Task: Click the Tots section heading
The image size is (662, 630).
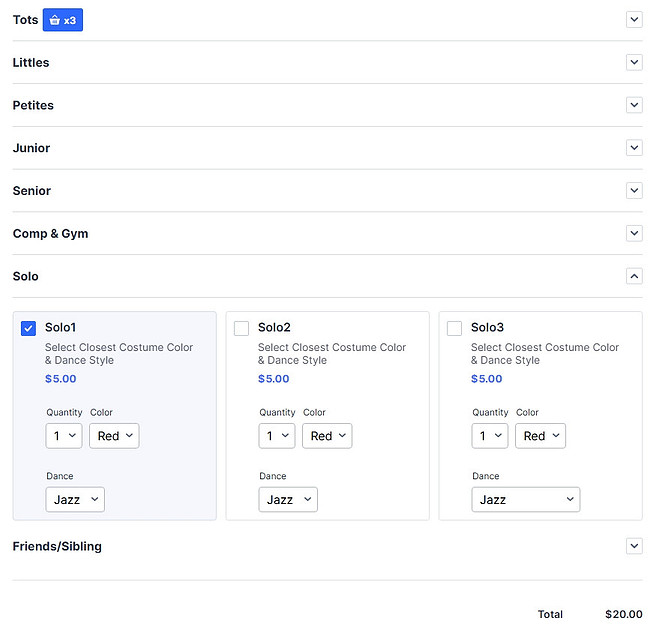Action: 25,20
